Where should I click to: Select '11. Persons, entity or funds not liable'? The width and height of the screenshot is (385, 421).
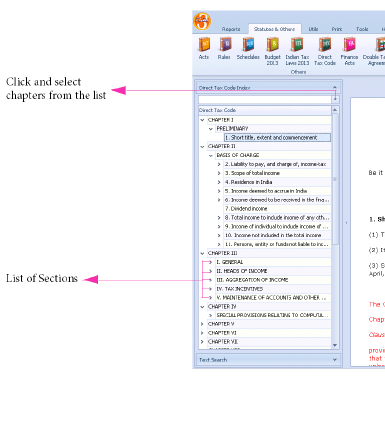pos(277,244)
